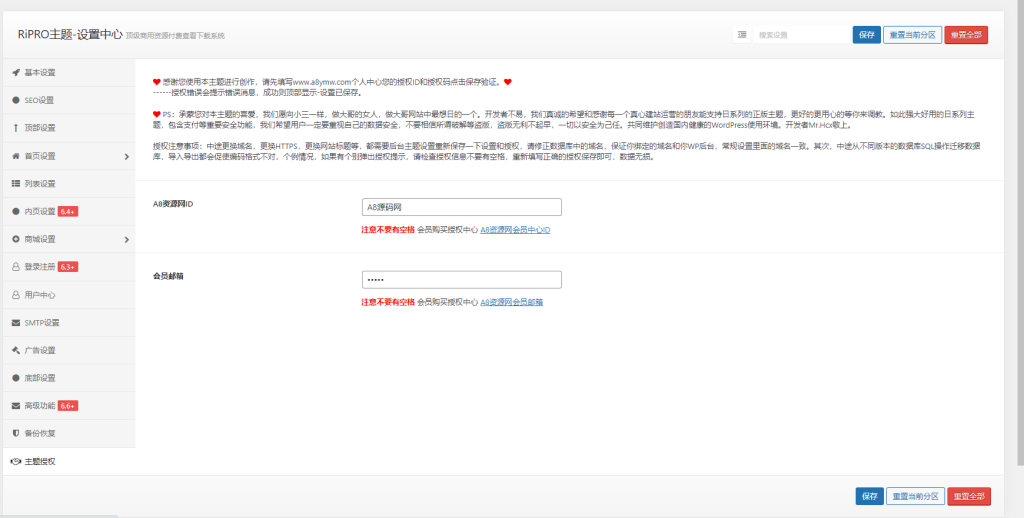Viewport: 1024px width, 518px height.
Task: Open 广告设置 via its gavel icon
Action: (16, 350)
